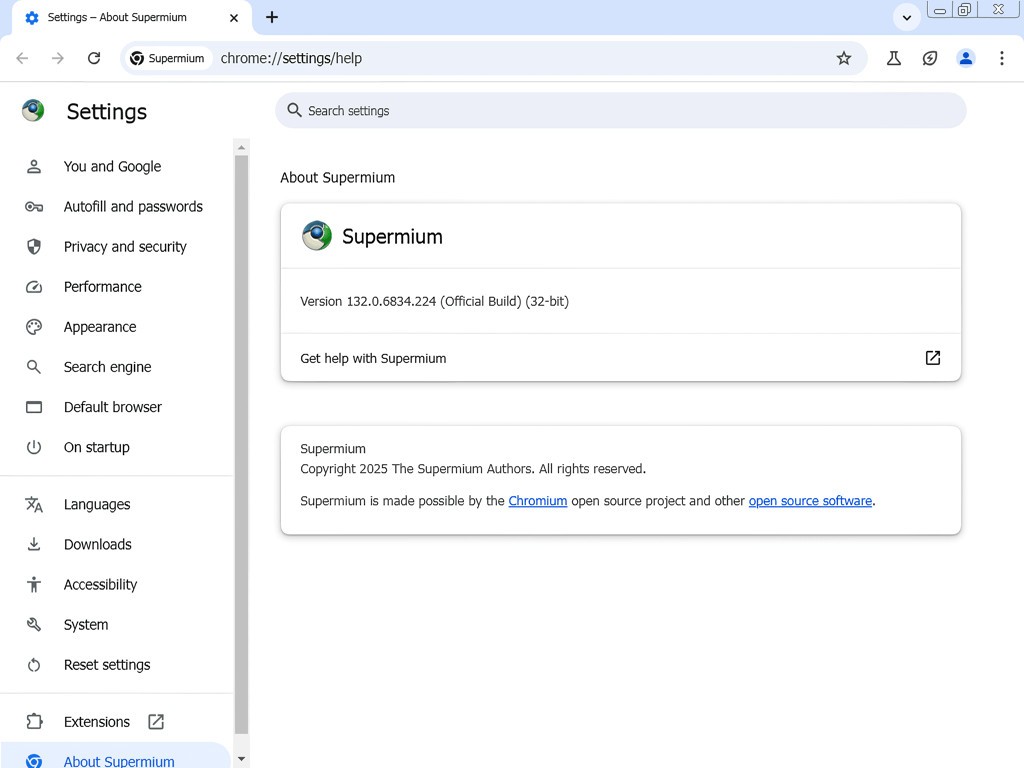Screen dimensions: 1024x768
Task: Open the Chromium link
Action: click(x=537, y=501)
